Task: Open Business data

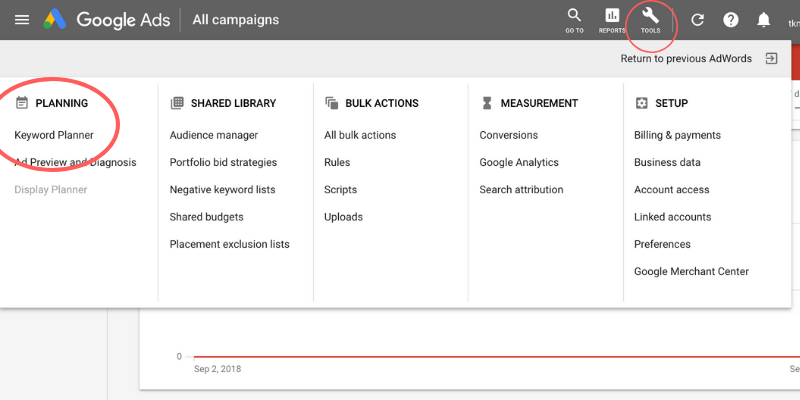Action: [667, 163]
